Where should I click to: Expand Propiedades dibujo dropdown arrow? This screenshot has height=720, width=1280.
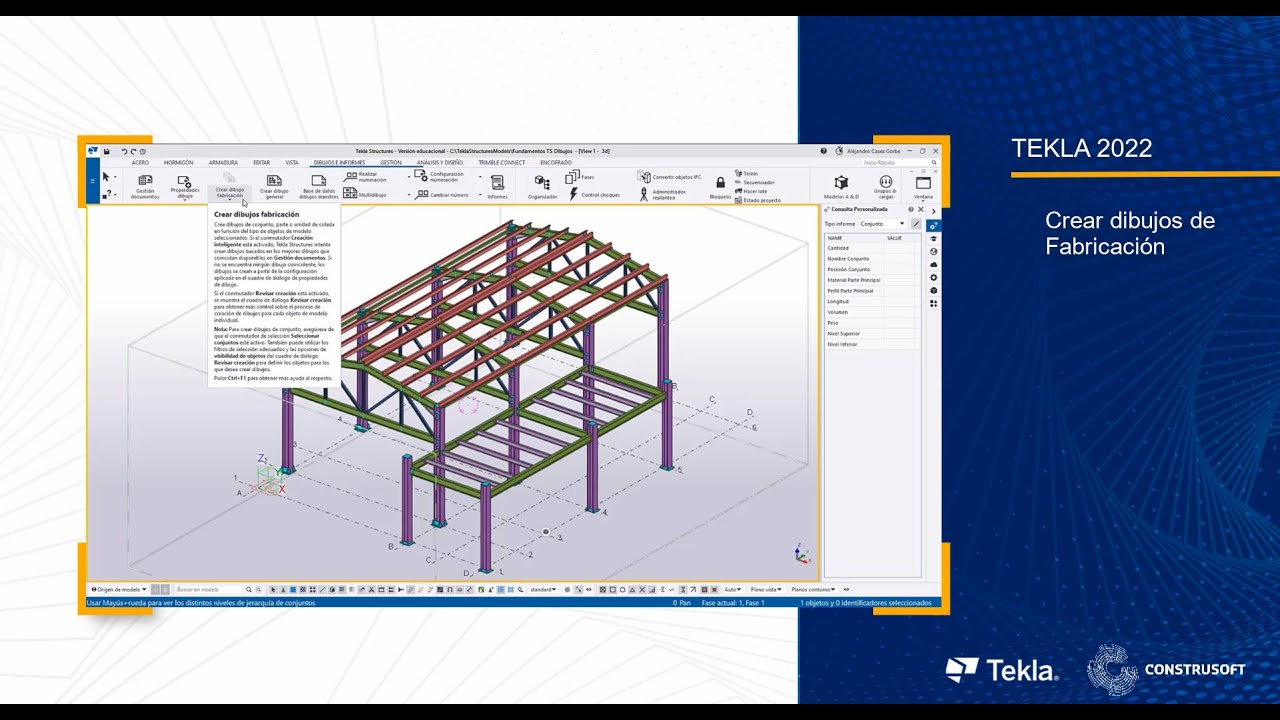(185, 200)
